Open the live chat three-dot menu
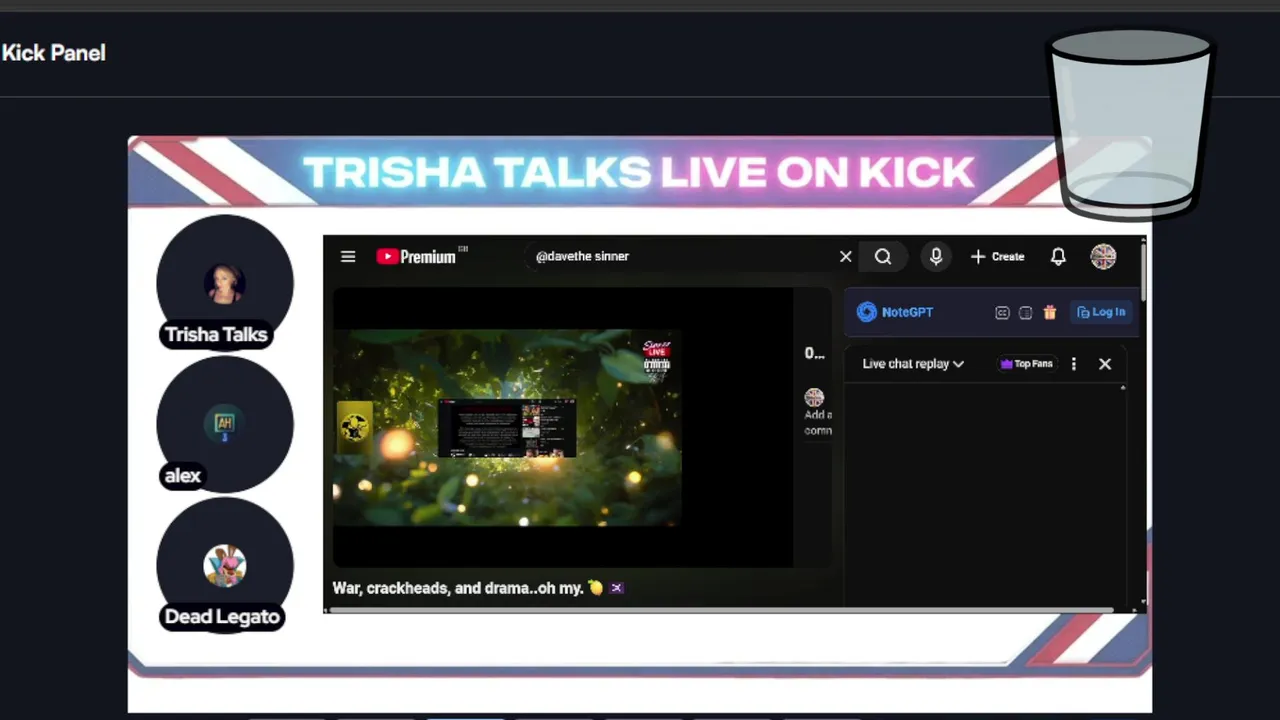The height and width of the screenshot is (720, 1280). point(1074,364)
